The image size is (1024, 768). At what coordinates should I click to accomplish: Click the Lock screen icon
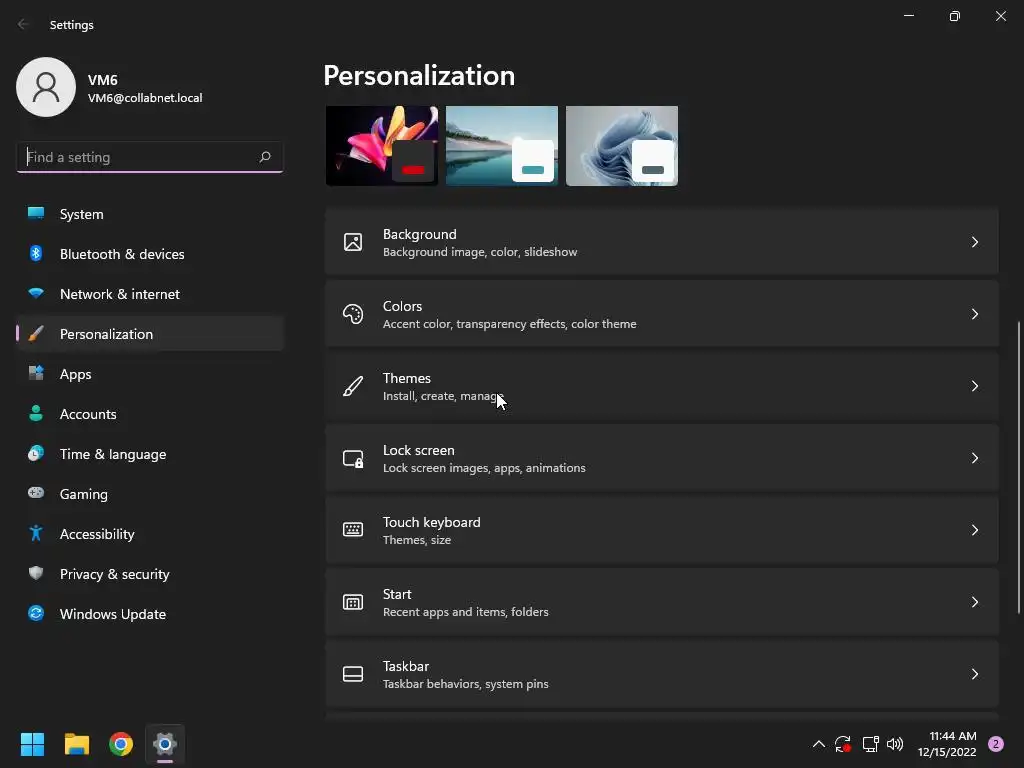pos(353,458)
